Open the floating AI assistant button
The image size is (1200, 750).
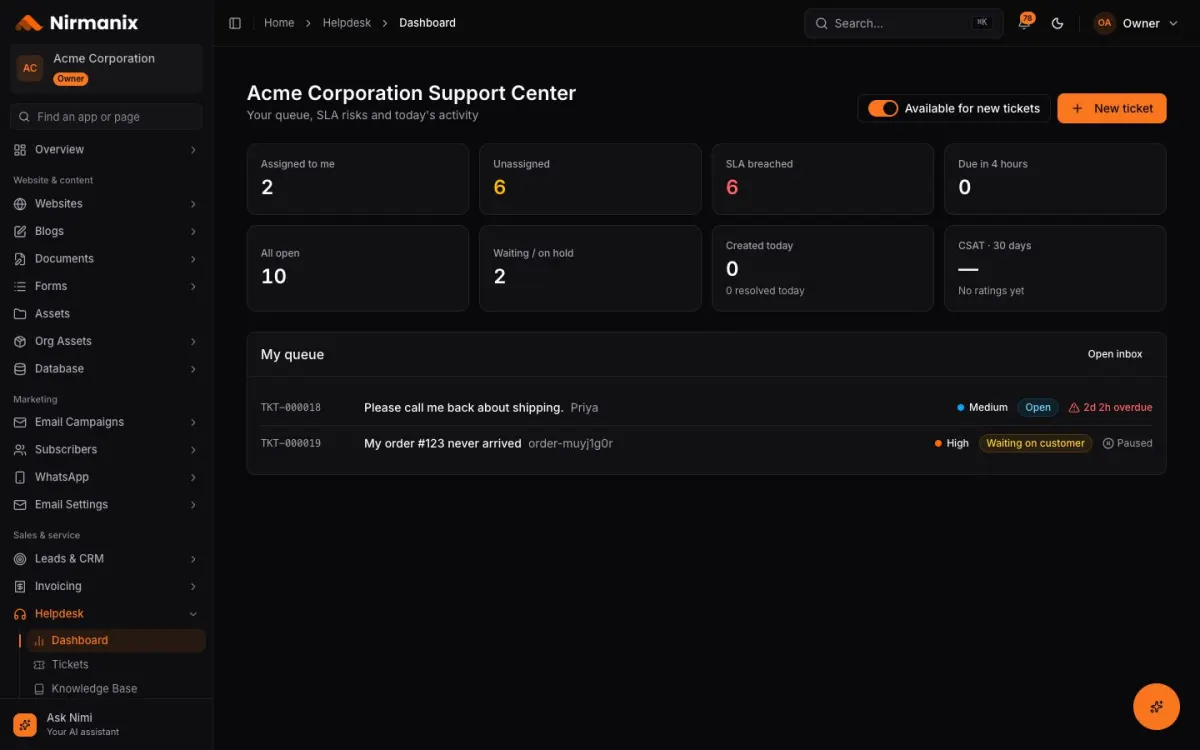[1156, 707]
